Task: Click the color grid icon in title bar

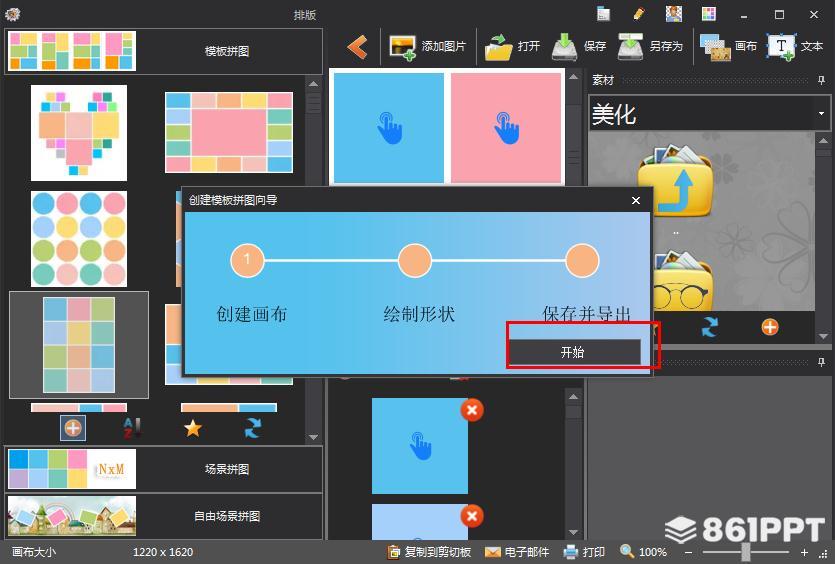Action: (708, 14)
